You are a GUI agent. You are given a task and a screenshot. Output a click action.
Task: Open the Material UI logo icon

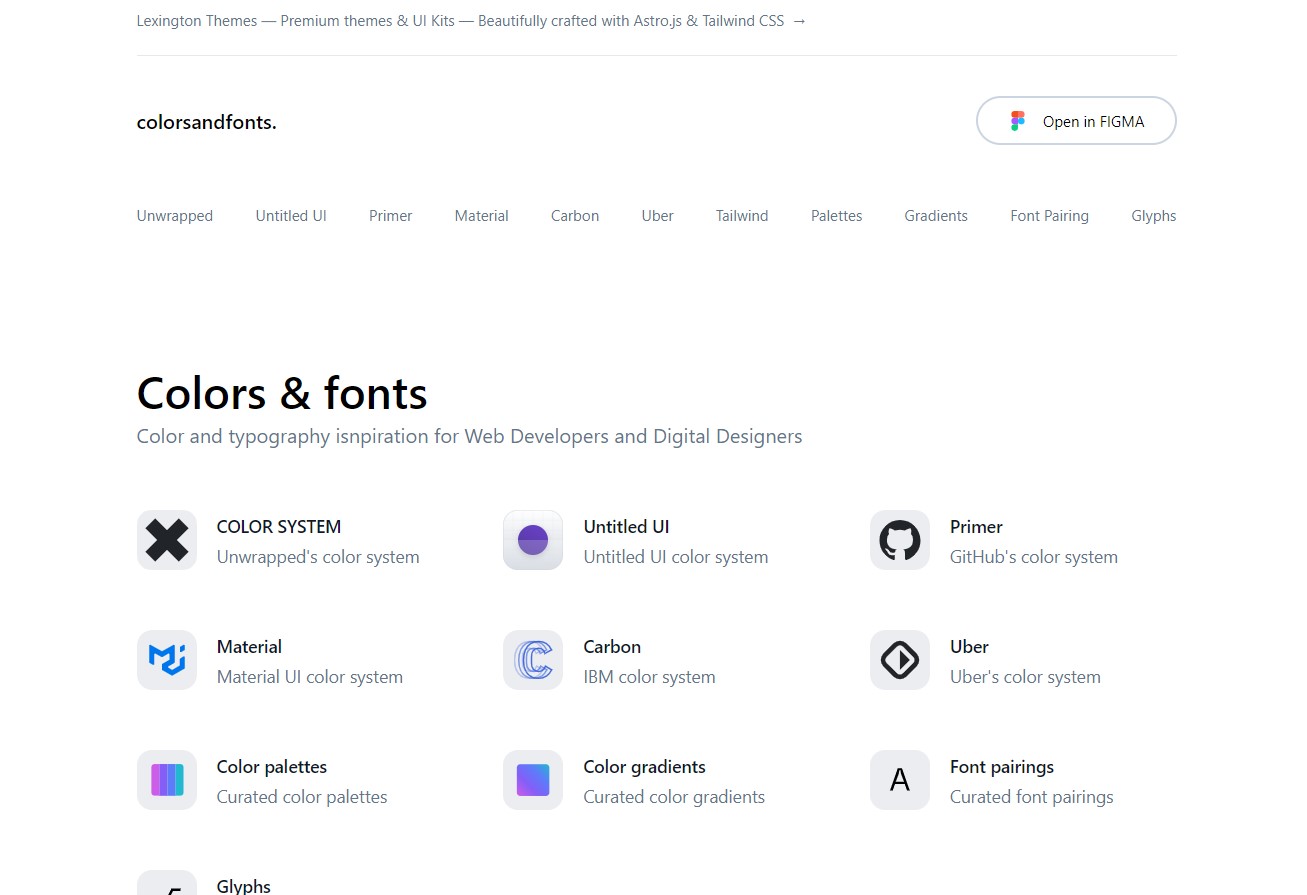point(167,660)
